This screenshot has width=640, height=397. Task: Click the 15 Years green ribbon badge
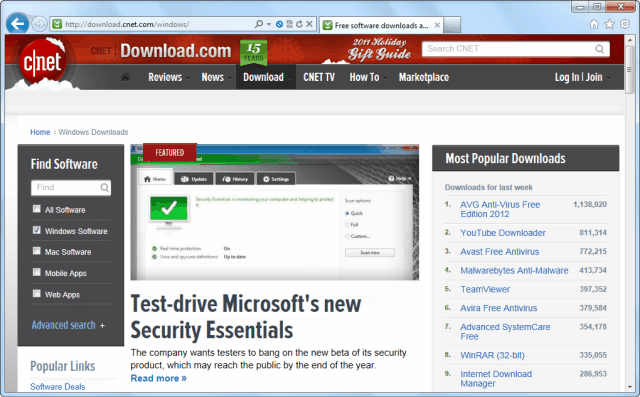point(253,53)
